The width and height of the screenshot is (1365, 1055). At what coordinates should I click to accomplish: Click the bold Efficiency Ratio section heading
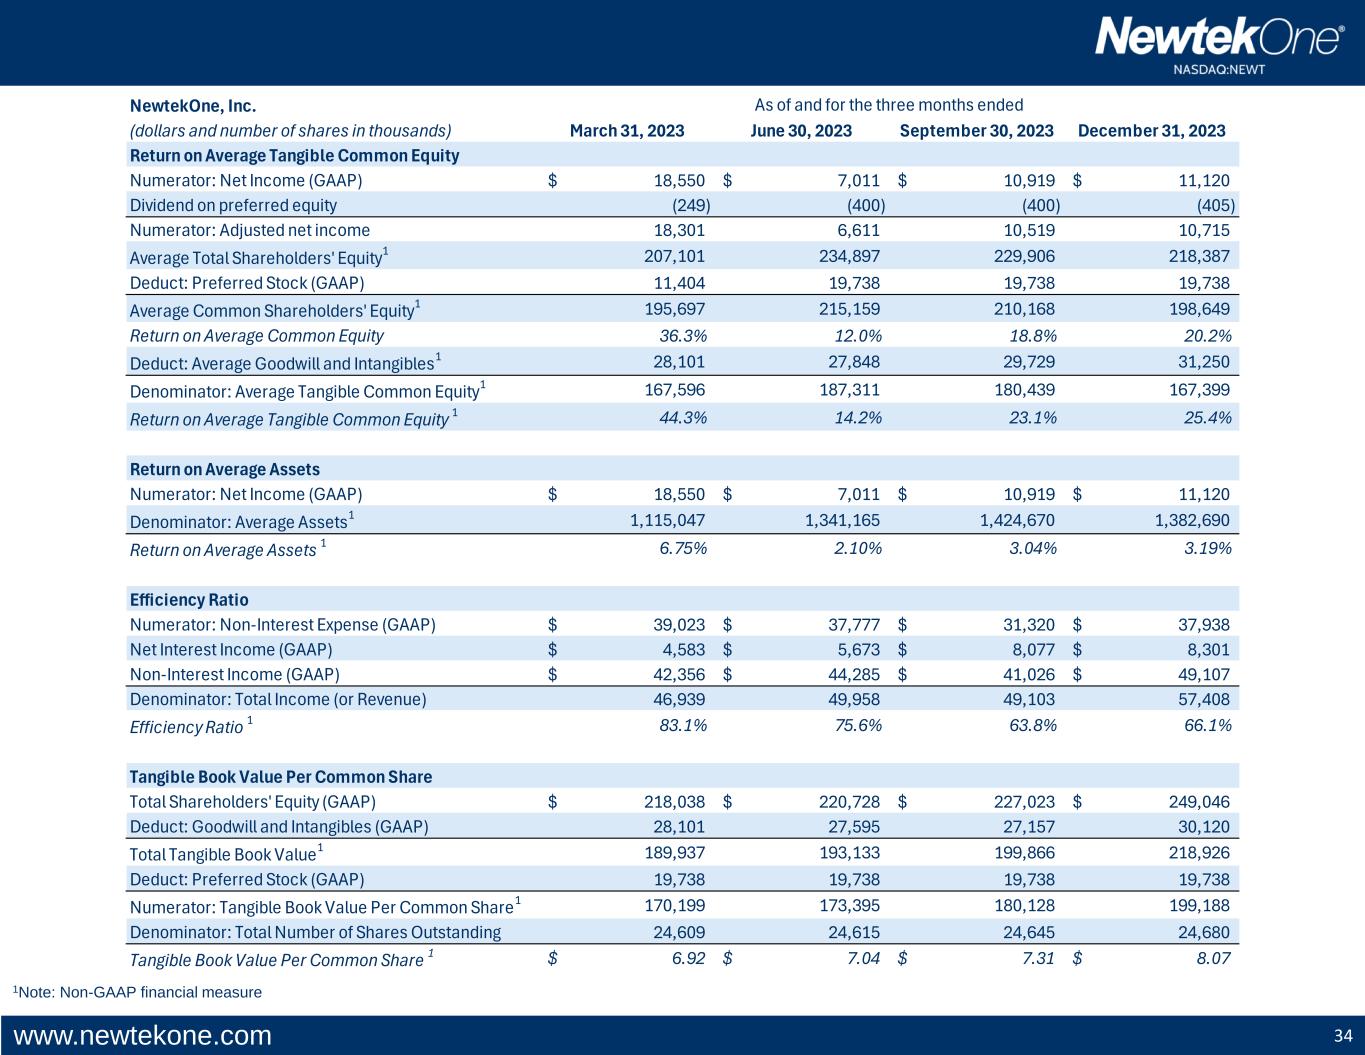coord(189,600)
